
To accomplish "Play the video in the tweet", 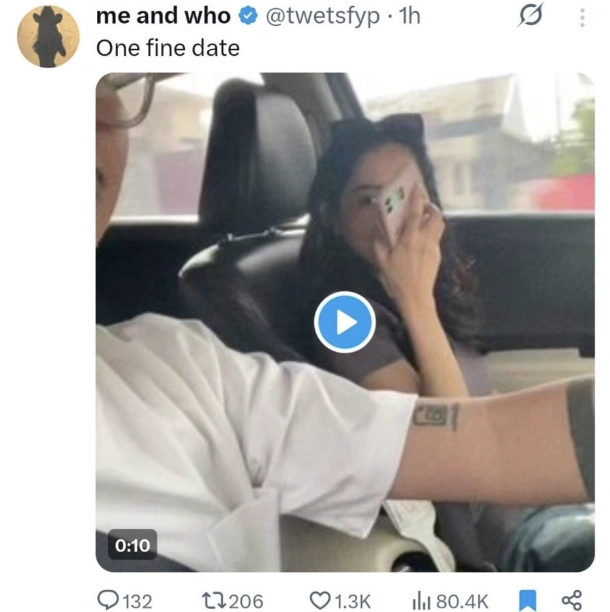I will (344, 322).
